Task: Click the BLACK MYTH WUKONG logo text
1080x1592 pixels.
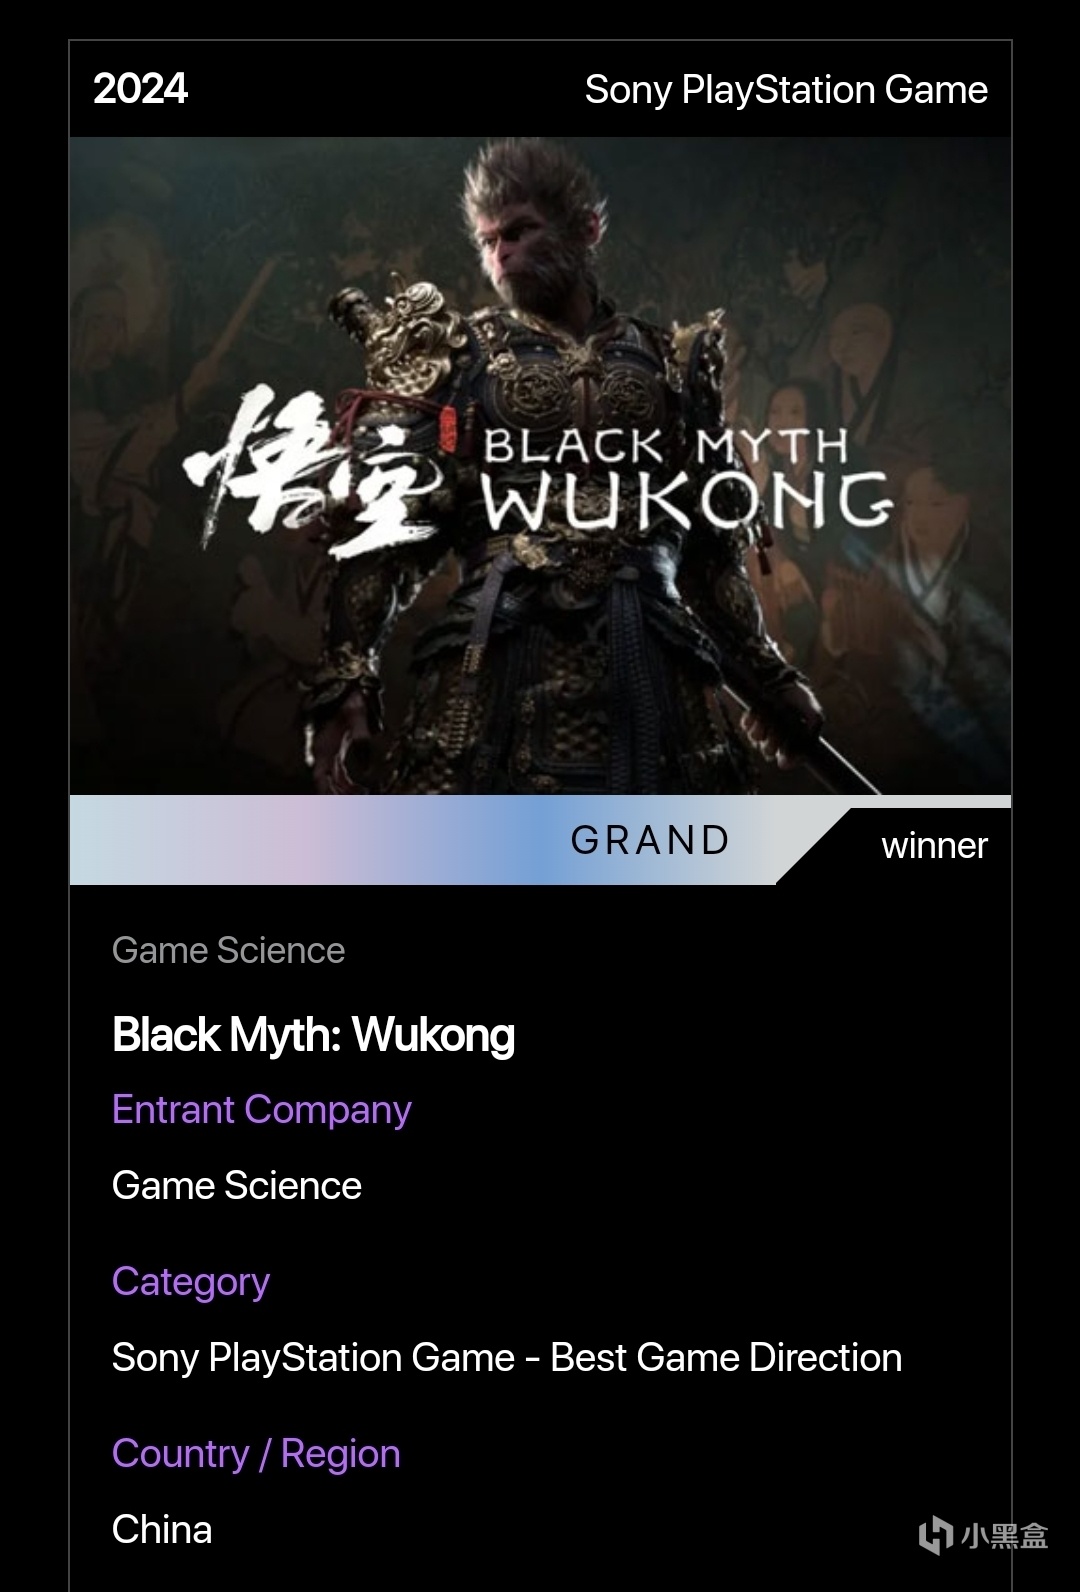Action: (x=687, y=478)
